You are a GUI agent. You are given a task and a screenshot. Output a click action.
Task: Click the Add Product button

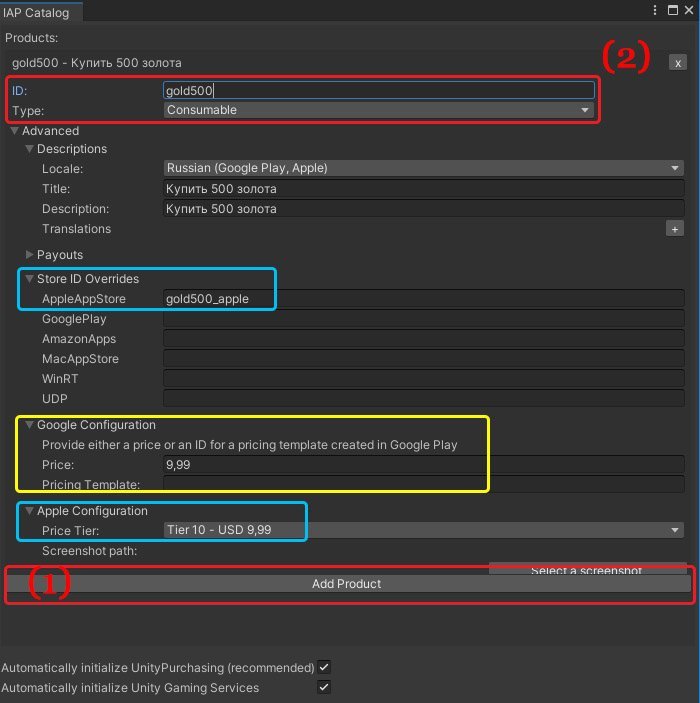click(x=347, y=584)
